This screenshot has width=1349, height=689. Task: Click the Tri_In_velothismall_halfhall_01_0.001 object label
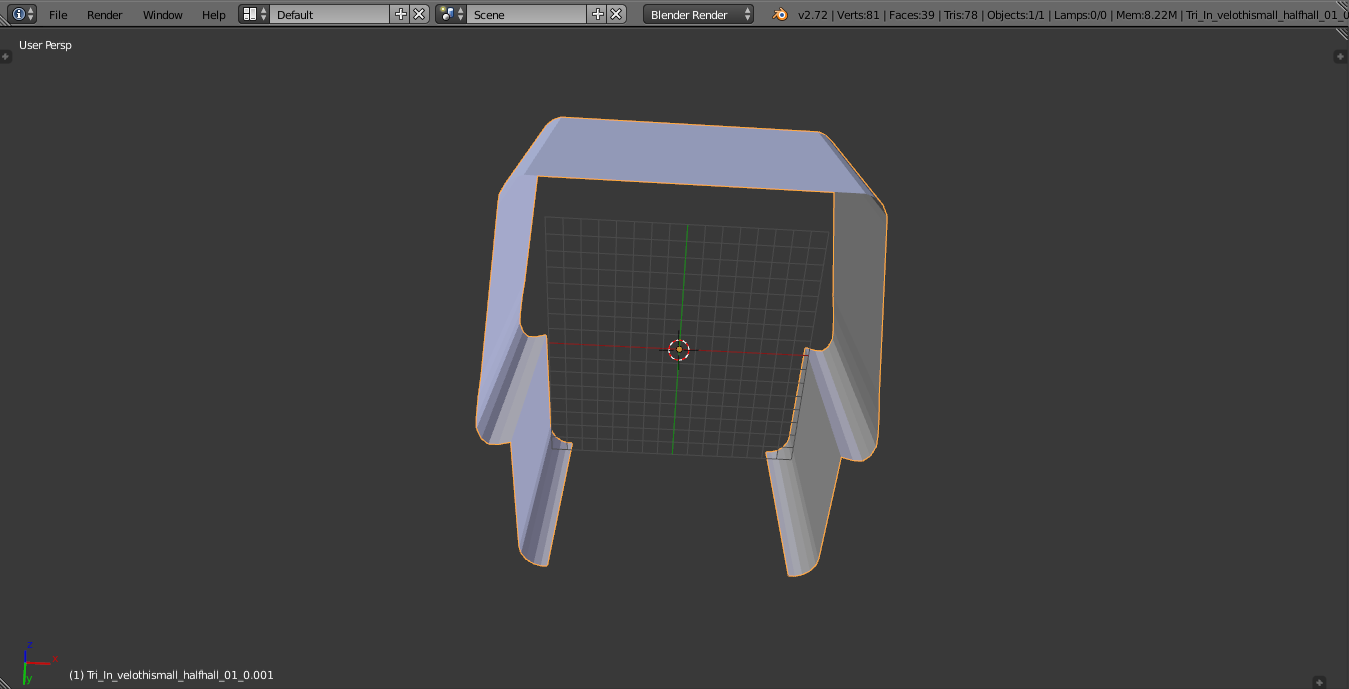pyautogui.click(x=171, y=675)
